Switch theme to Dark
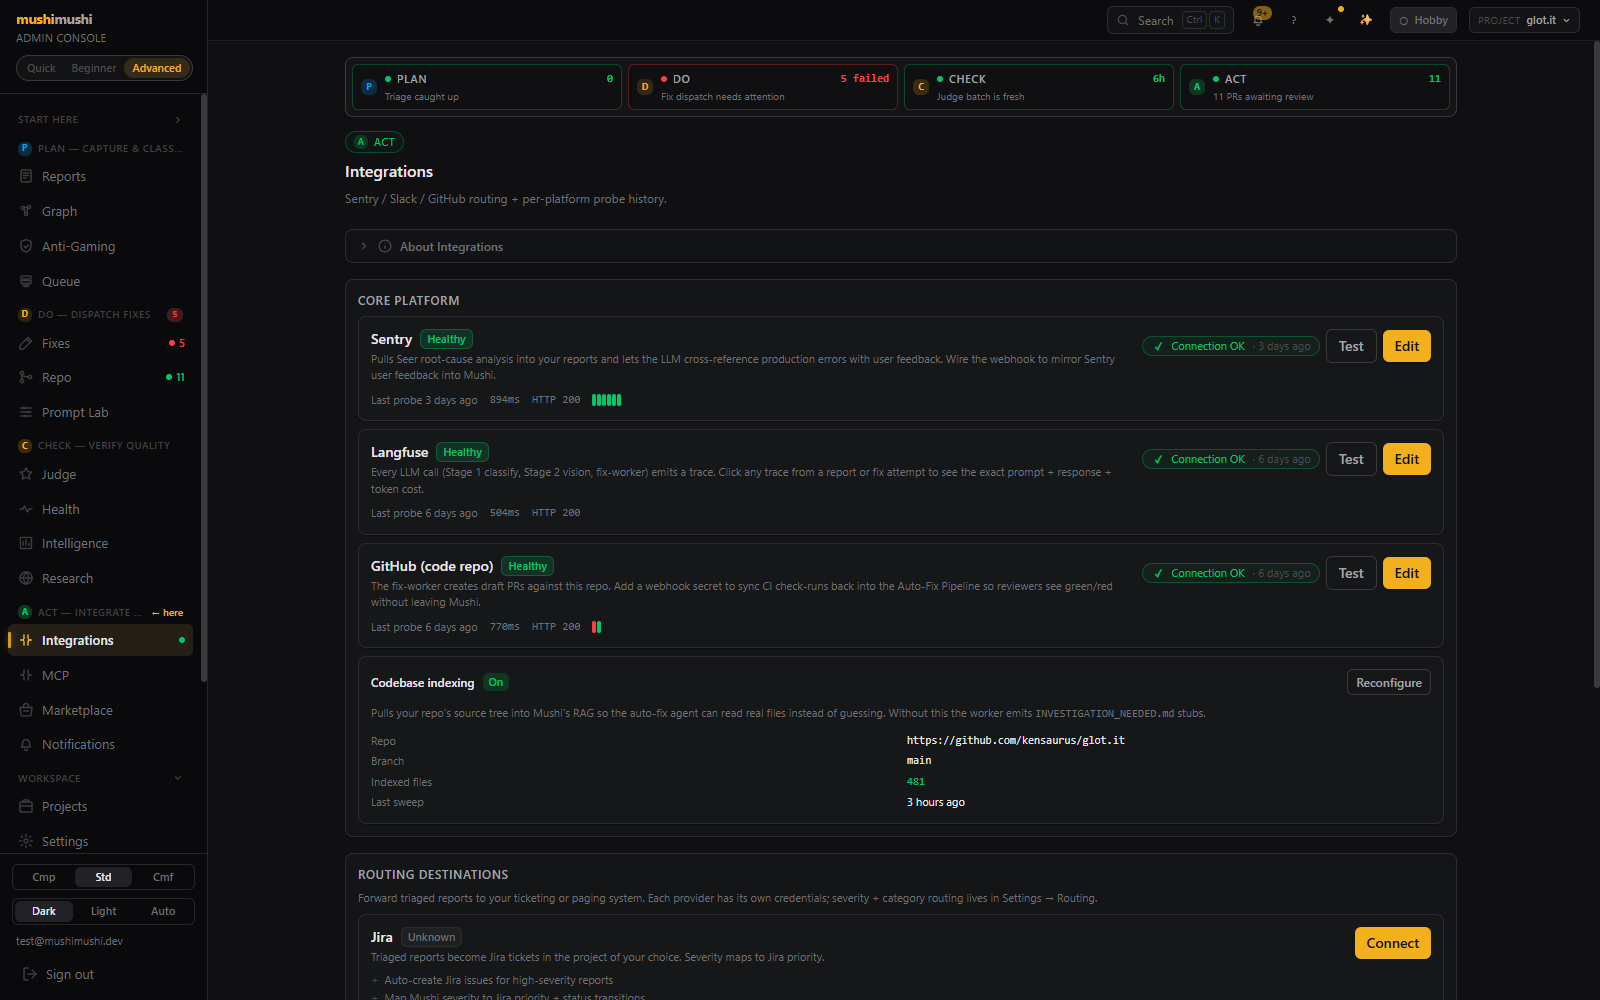This screenshot has width=1600, height=1000. (x=44, y=911)
